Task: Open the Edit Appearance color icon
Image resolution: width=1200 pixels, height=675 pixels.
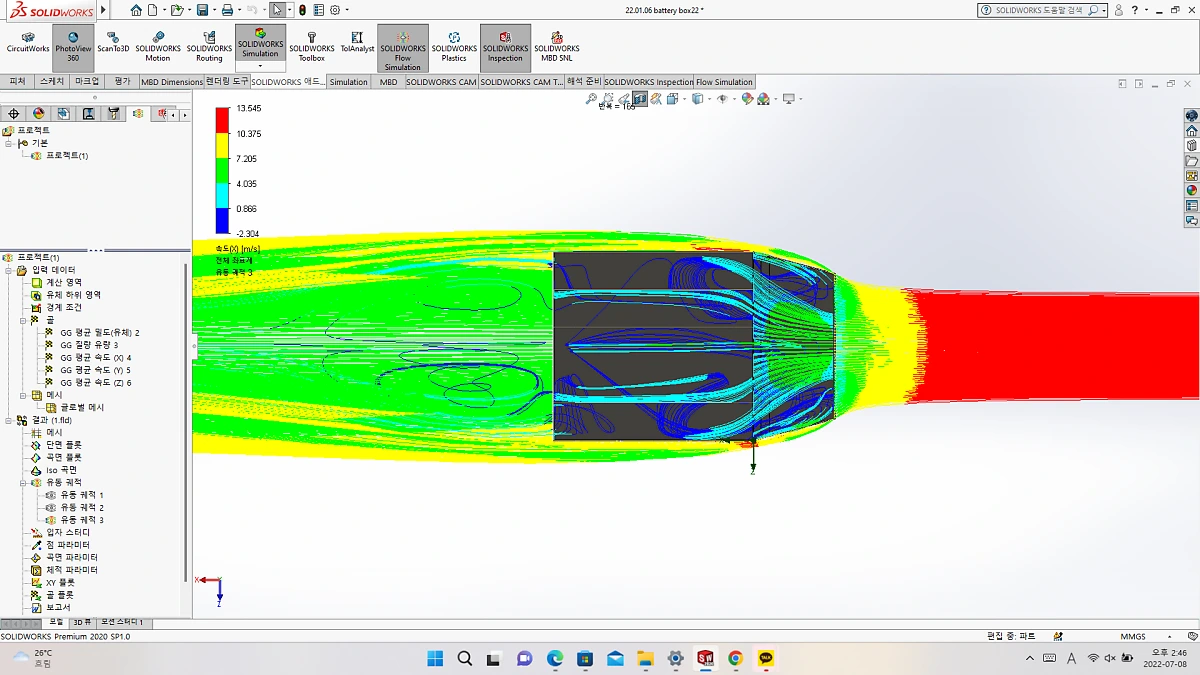Action: coord(748,99)
